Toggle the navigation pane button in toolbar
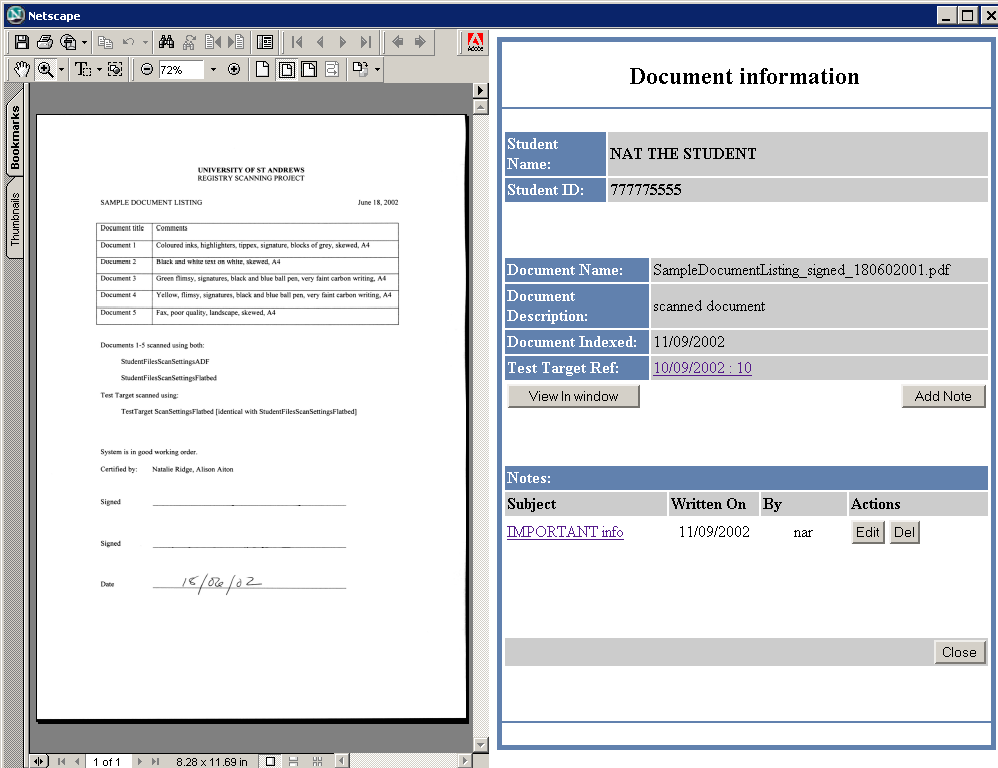998x768 pixels. click(265, 42)
